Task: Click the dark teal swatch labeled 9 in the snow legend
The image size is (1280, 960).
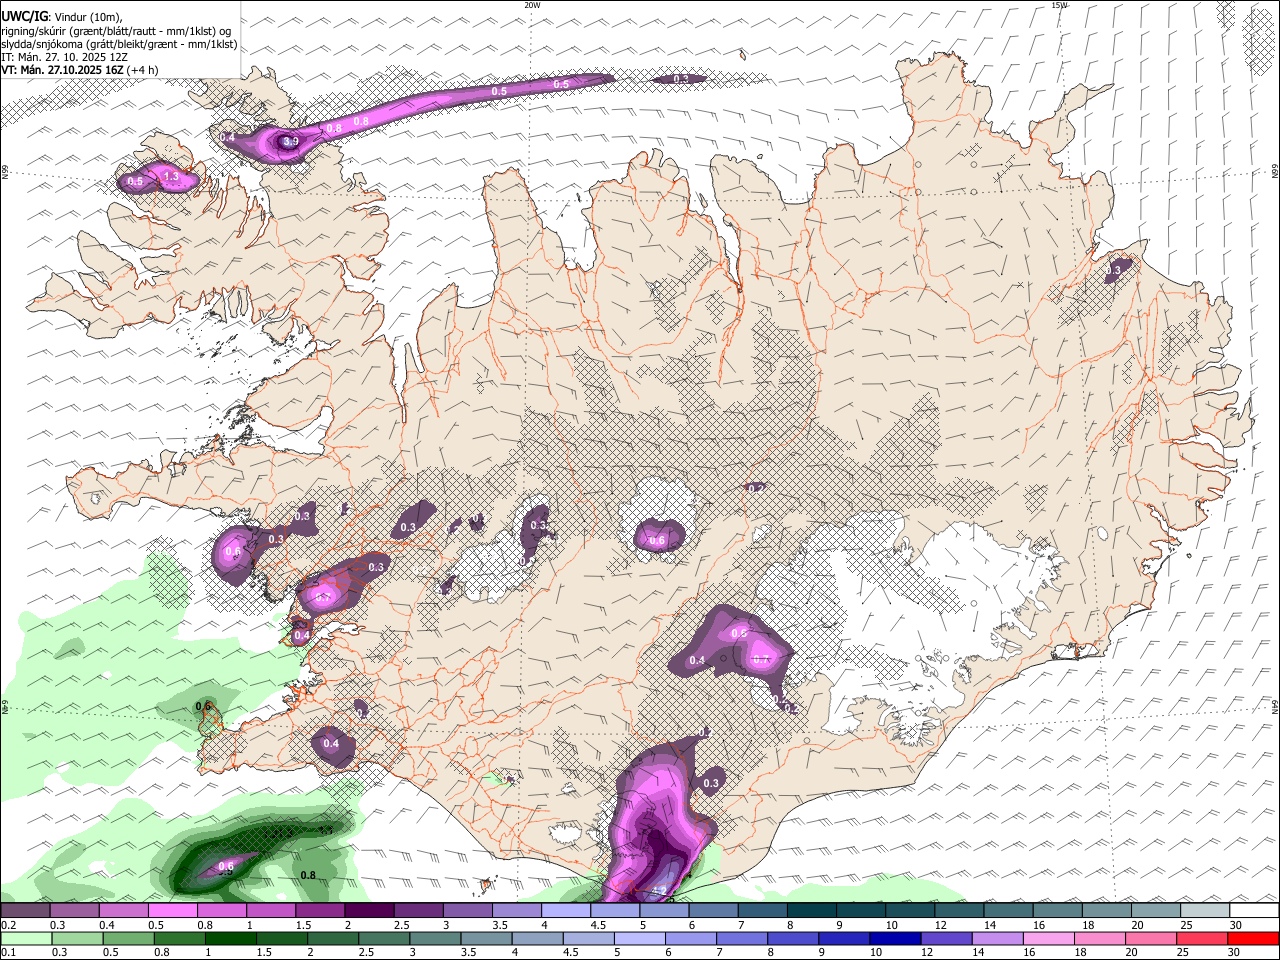Action: pyautogui.click(x=860, y=911)
